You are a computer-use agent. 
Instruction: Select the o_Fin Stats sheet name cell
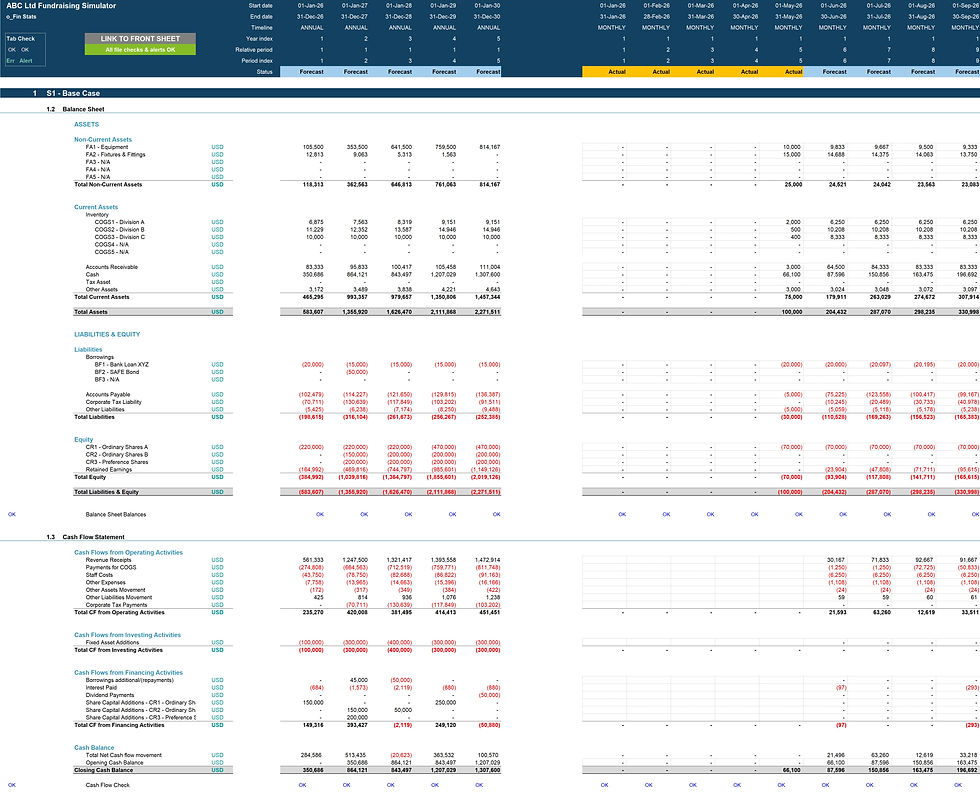tap(21, 17)
